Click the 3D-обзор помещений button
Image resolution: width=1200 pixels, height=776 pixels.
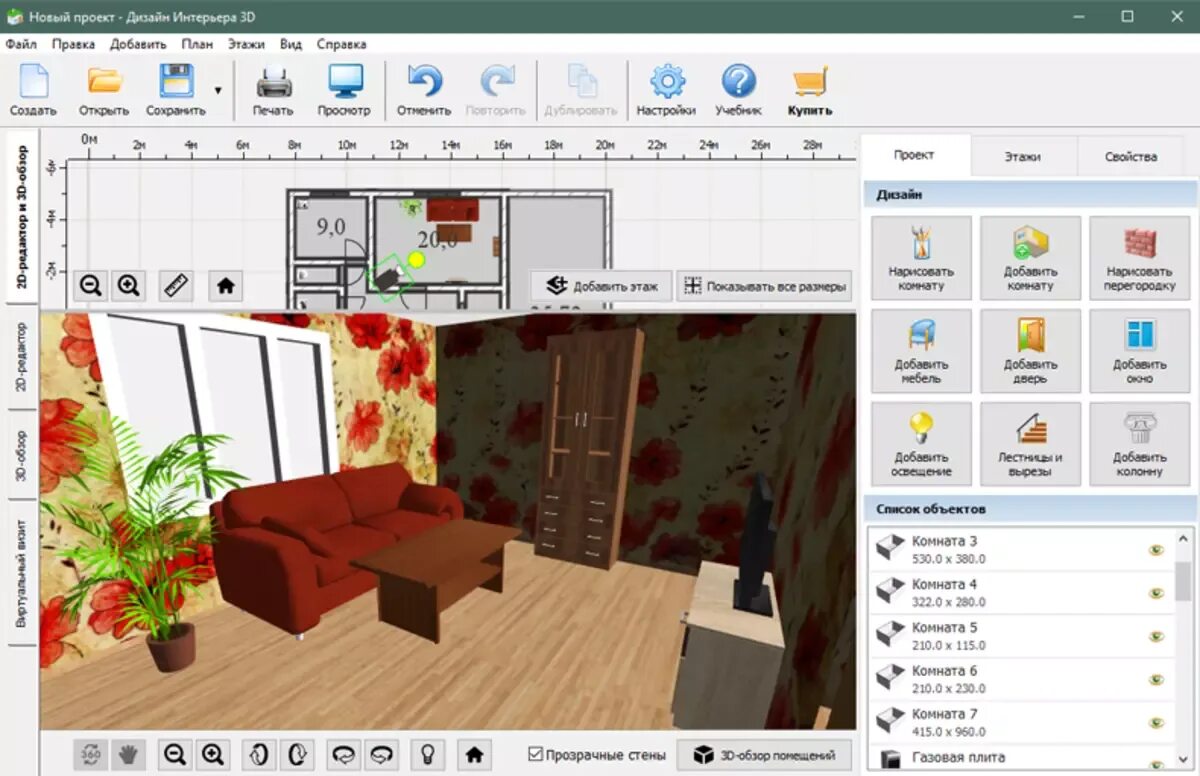click(765, 754)
